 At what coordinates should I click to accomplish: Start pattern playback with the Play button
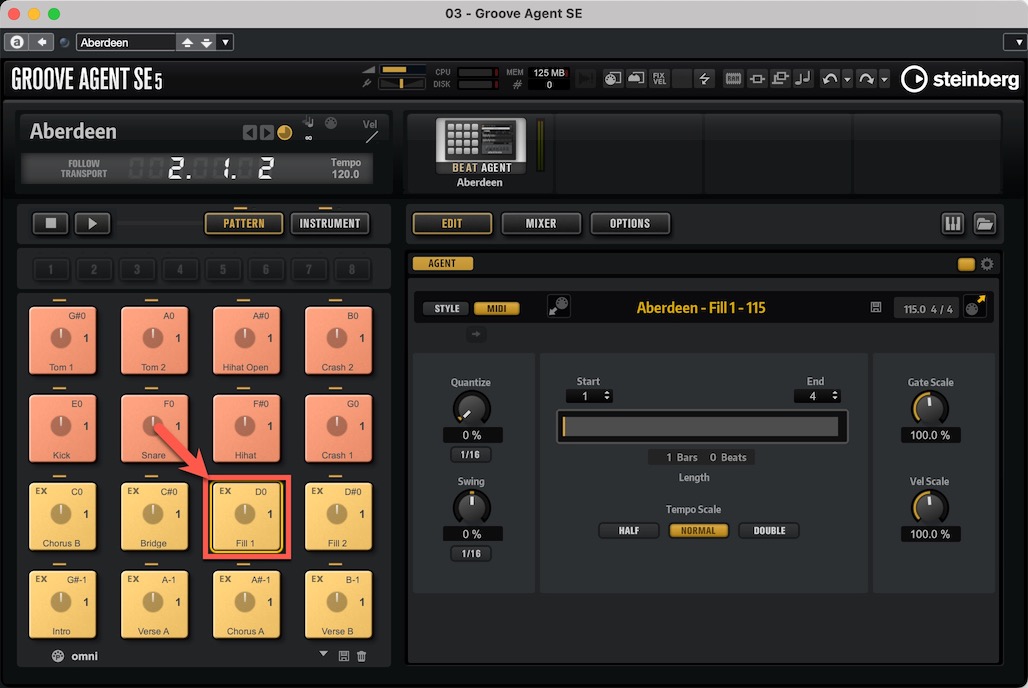(92, 224)
